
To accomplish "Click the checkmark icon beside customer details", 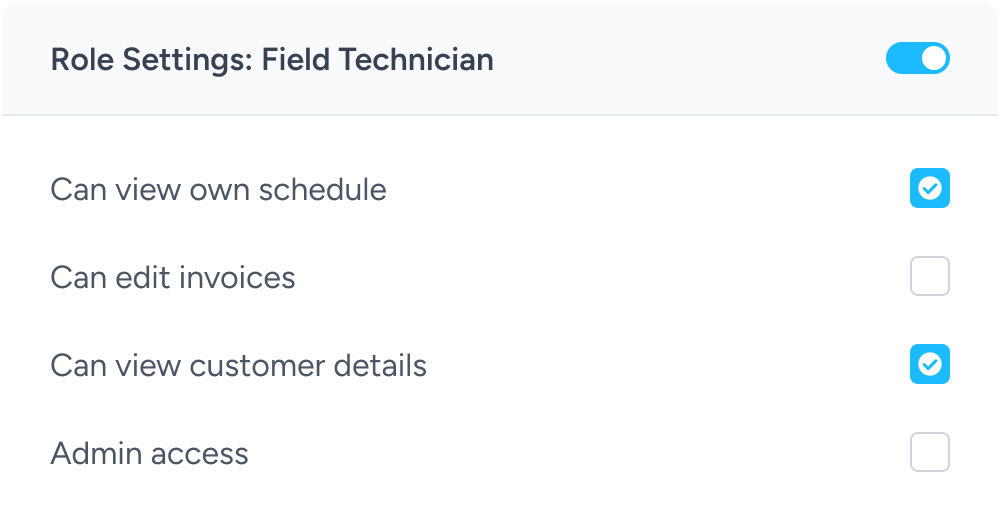I will pos(930,364).
